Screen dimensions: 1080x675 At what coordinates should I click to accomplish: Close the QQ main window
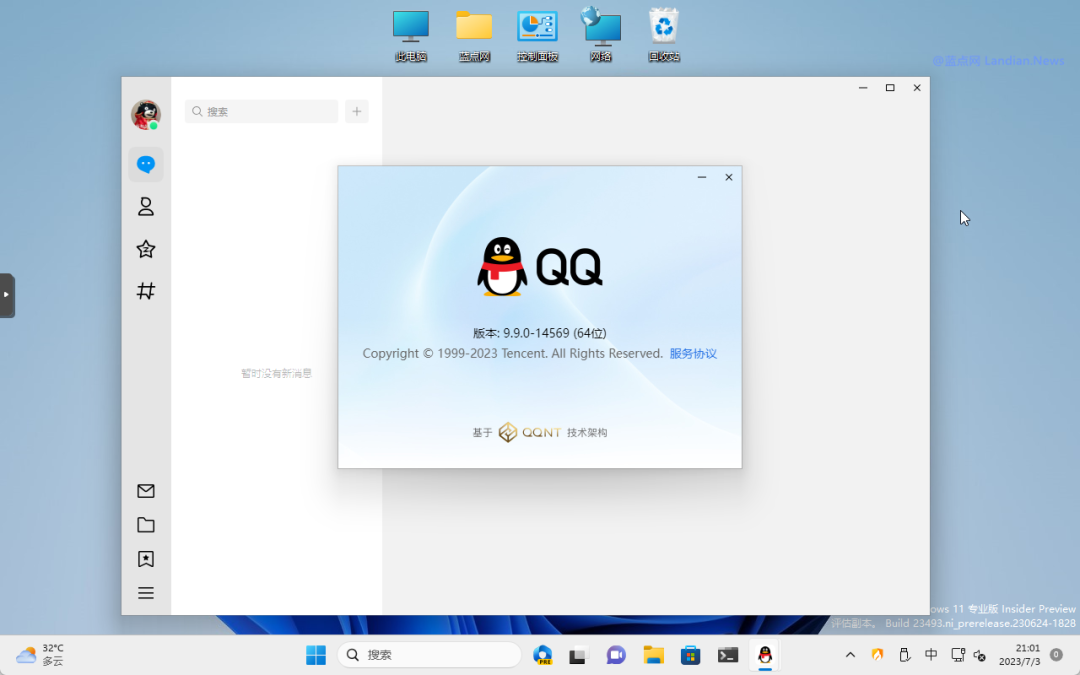point(917,87)
